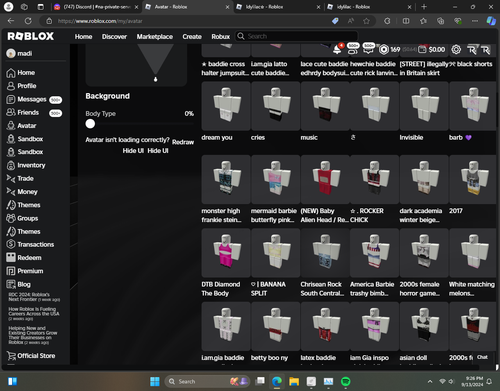500x391 pixels.
Task: Select the Invisible clothing thumbnail
Action: pos(424,106)
